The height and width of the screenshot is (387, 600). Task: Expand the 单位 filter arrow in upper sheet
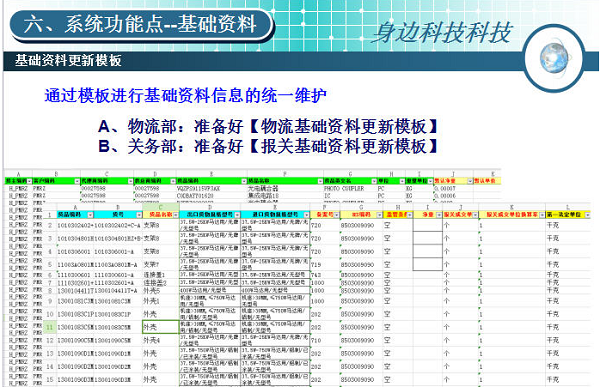click(402, 181)
